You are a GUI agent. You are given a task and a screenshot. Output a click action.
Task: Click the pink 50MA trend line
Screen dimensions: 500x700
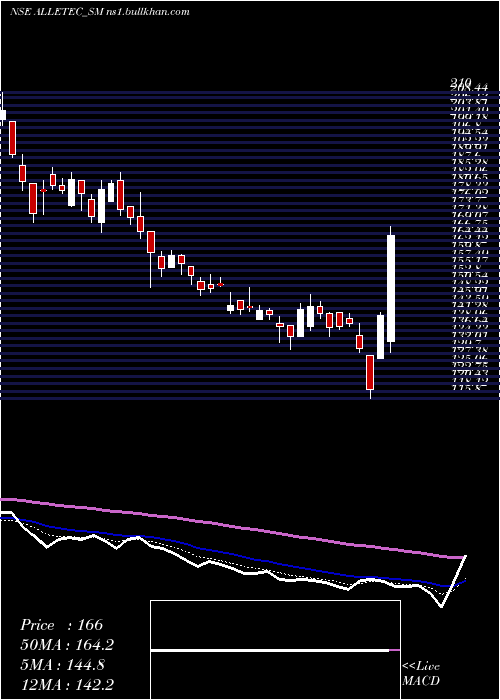pos(232,526)
